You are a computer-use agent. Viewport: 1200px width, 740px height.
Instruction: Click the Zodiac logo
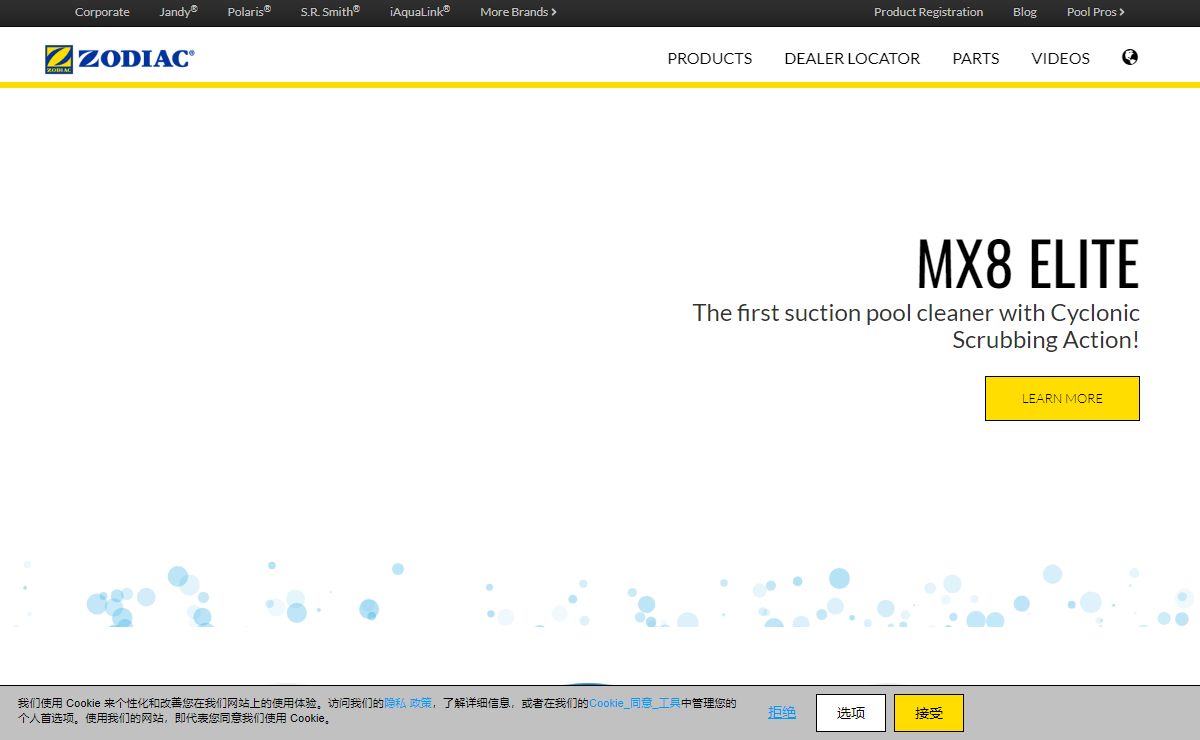coord(119,59)
